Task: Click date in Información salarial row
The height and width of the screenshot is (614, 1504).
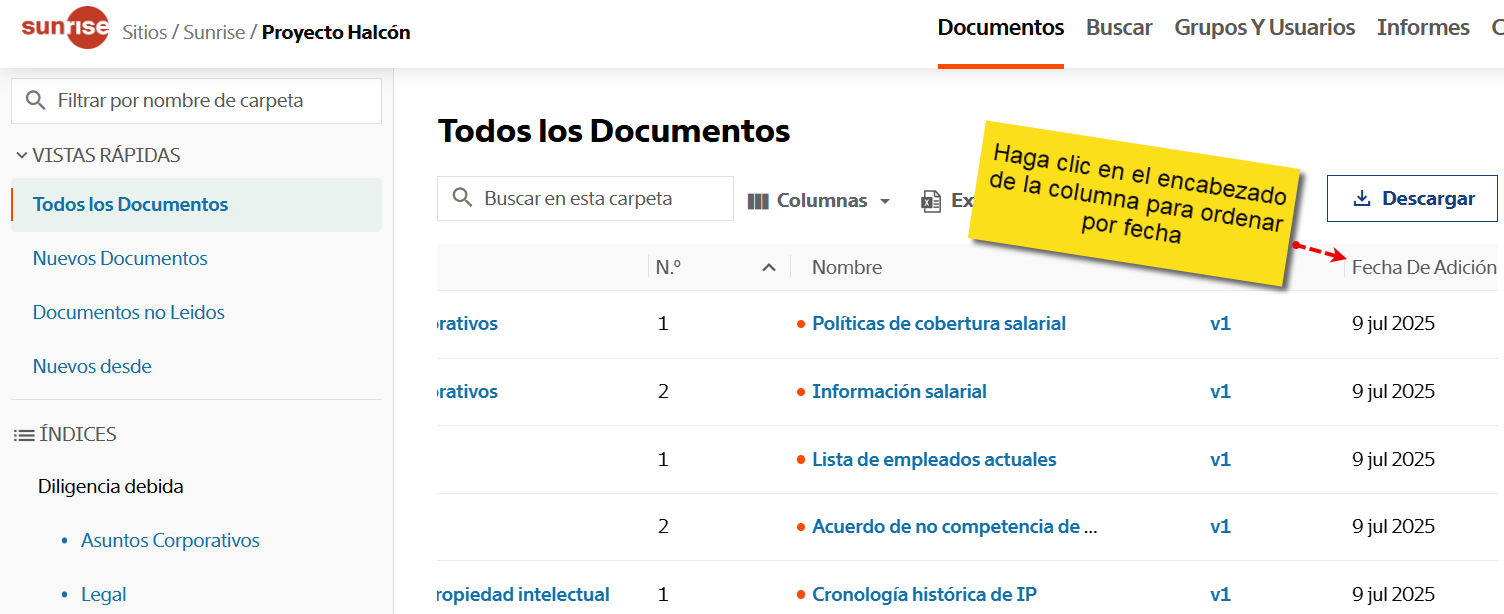Action: tap(1393, 392)
